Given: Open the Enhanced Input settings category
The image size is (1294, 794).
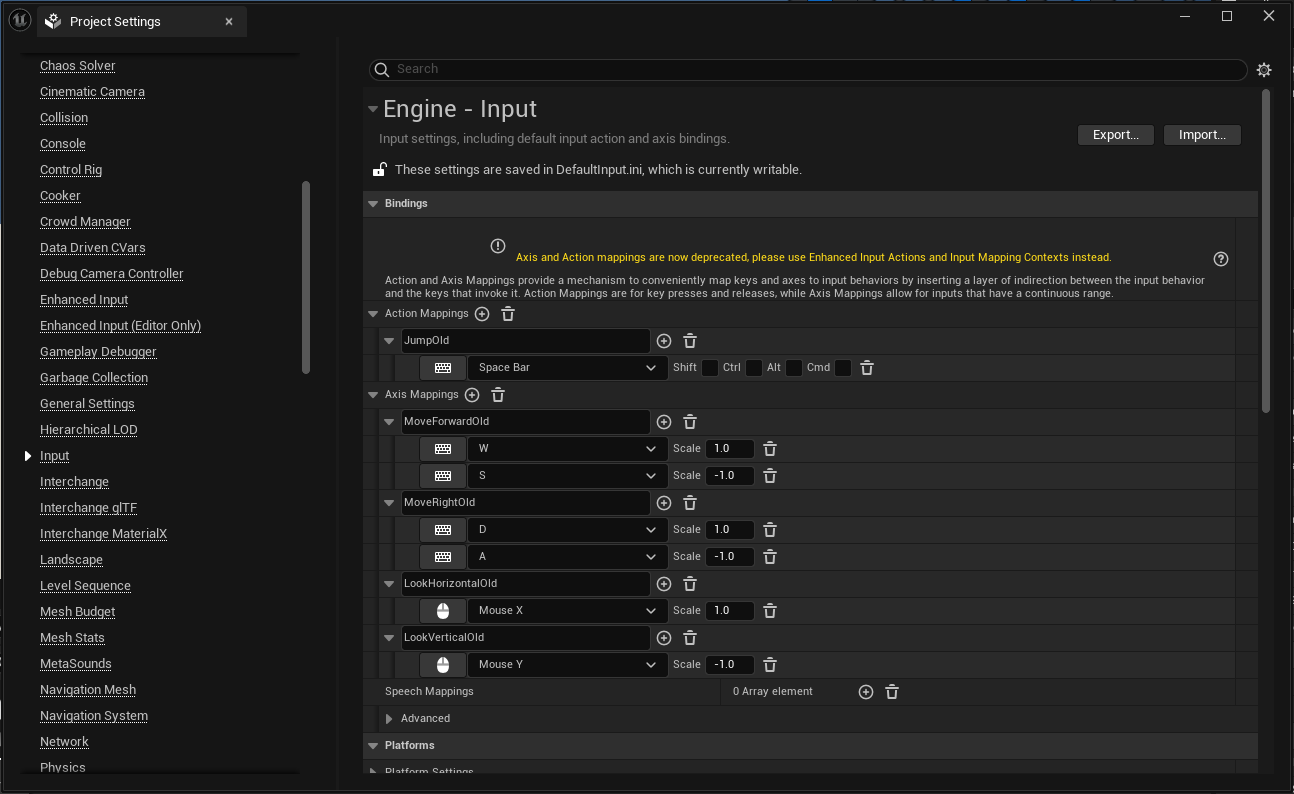Looking at the screenshot, I should pos(84,300).
